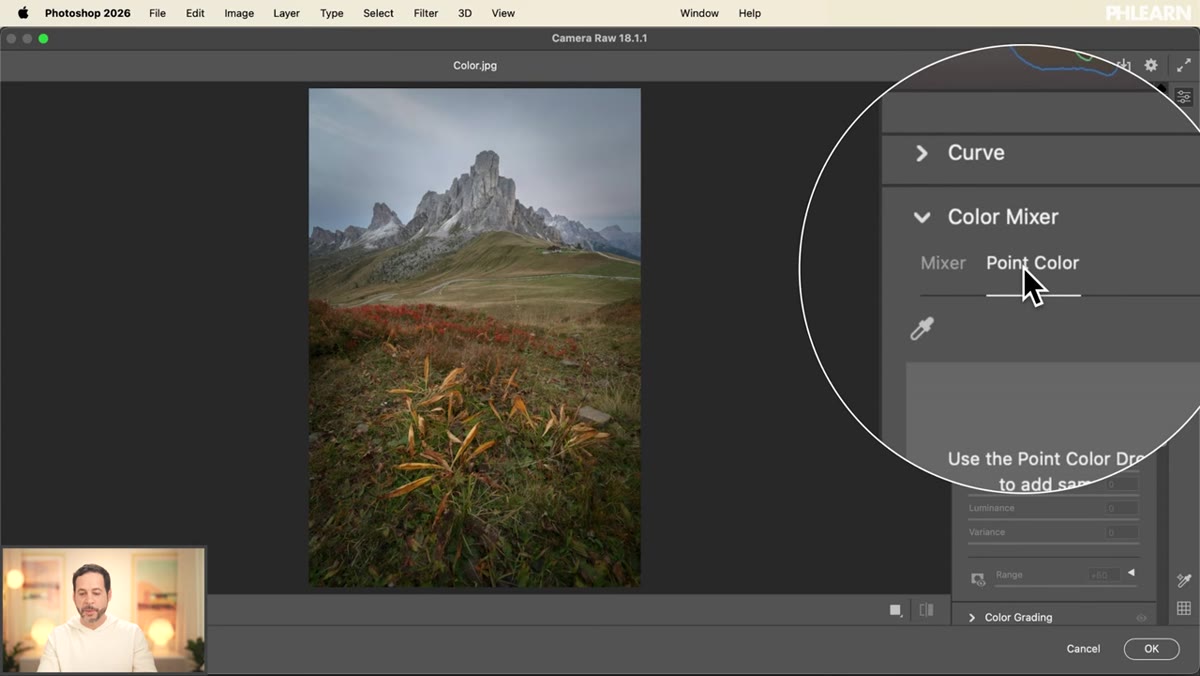Click the Luminance slider track
This screenshot has height=676, width=1200.
pyautogui.click(x=1053, y=519)
